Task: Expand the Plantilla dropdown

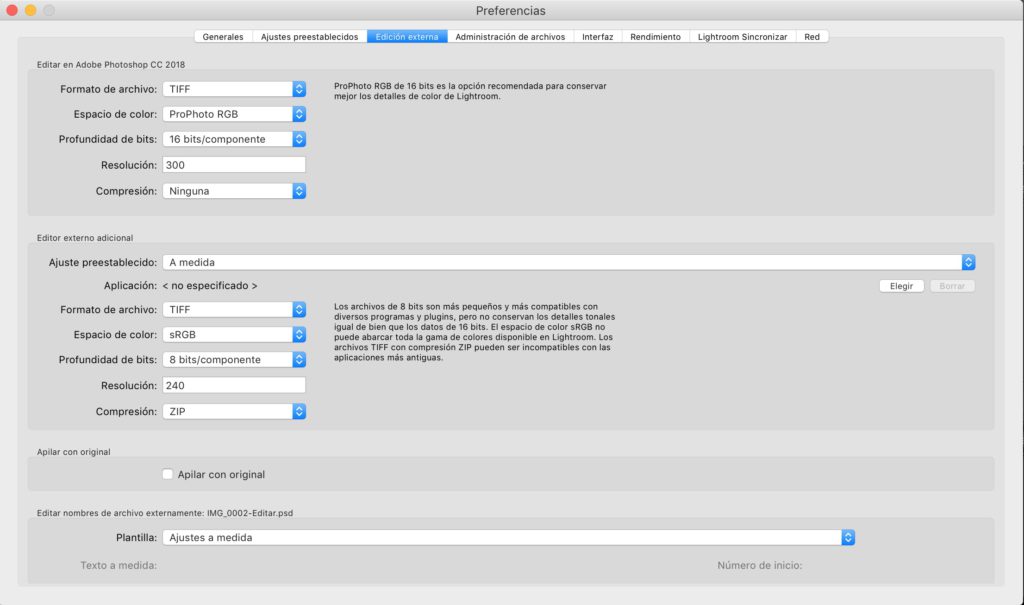Action: (x=509, y=537)
